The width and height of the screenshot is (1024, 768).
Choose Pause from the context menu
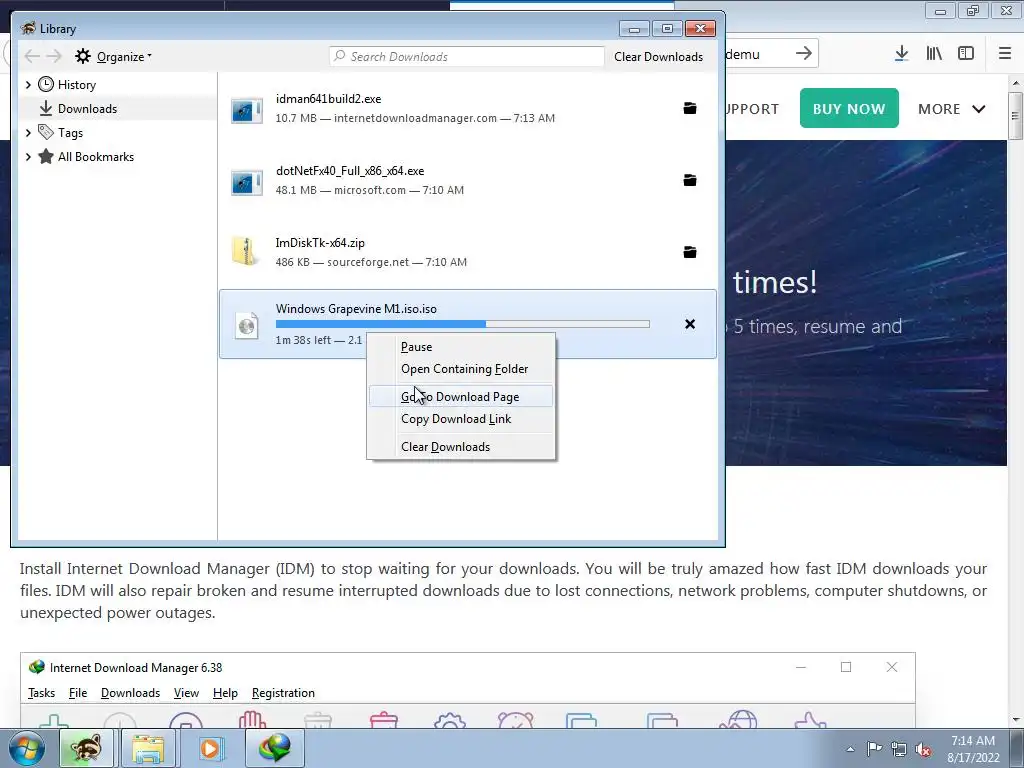[461, 347]
